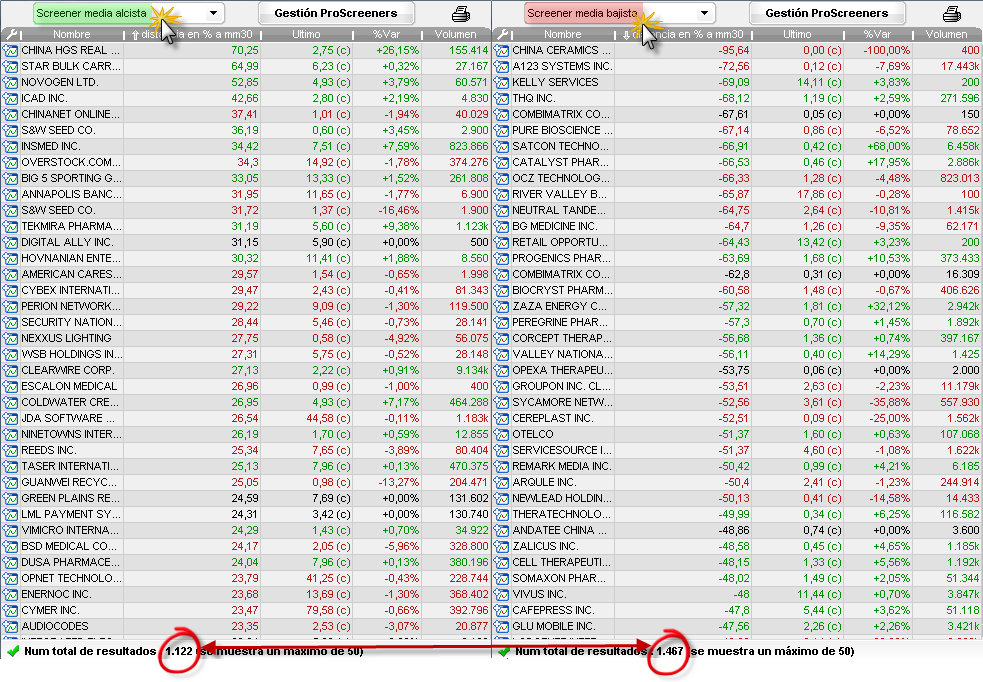
Task: Select the BIG 5 SPORTING G row
Action: 246,178
